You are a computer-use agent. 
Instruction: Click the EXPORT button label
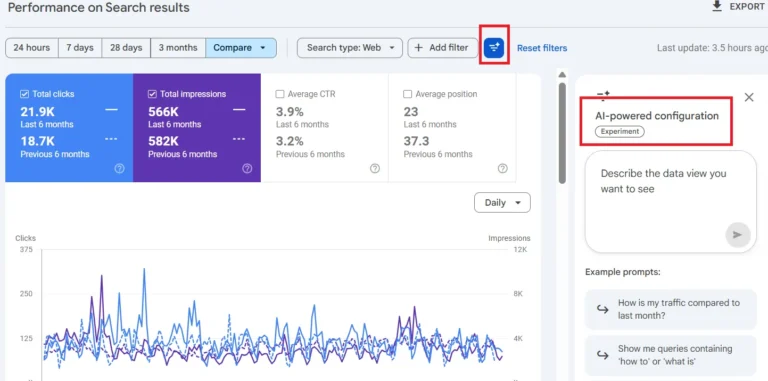[x=747, y=7]
